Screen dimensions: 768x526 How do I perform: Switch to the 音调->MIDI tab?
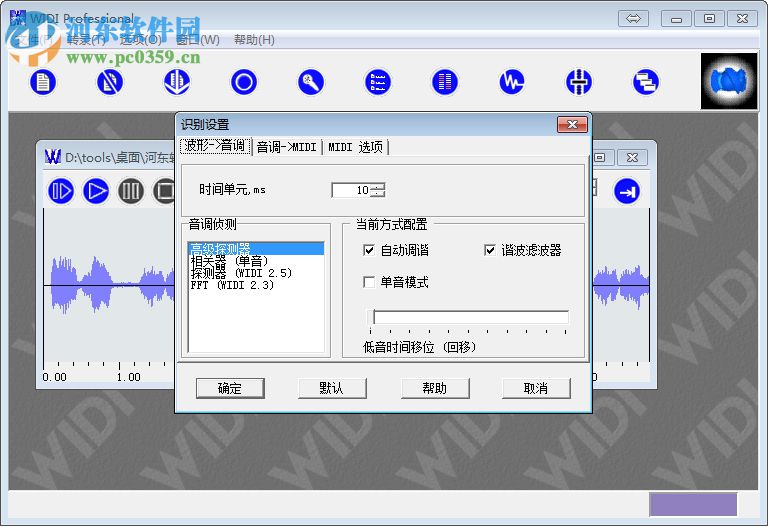coord(287,147)
